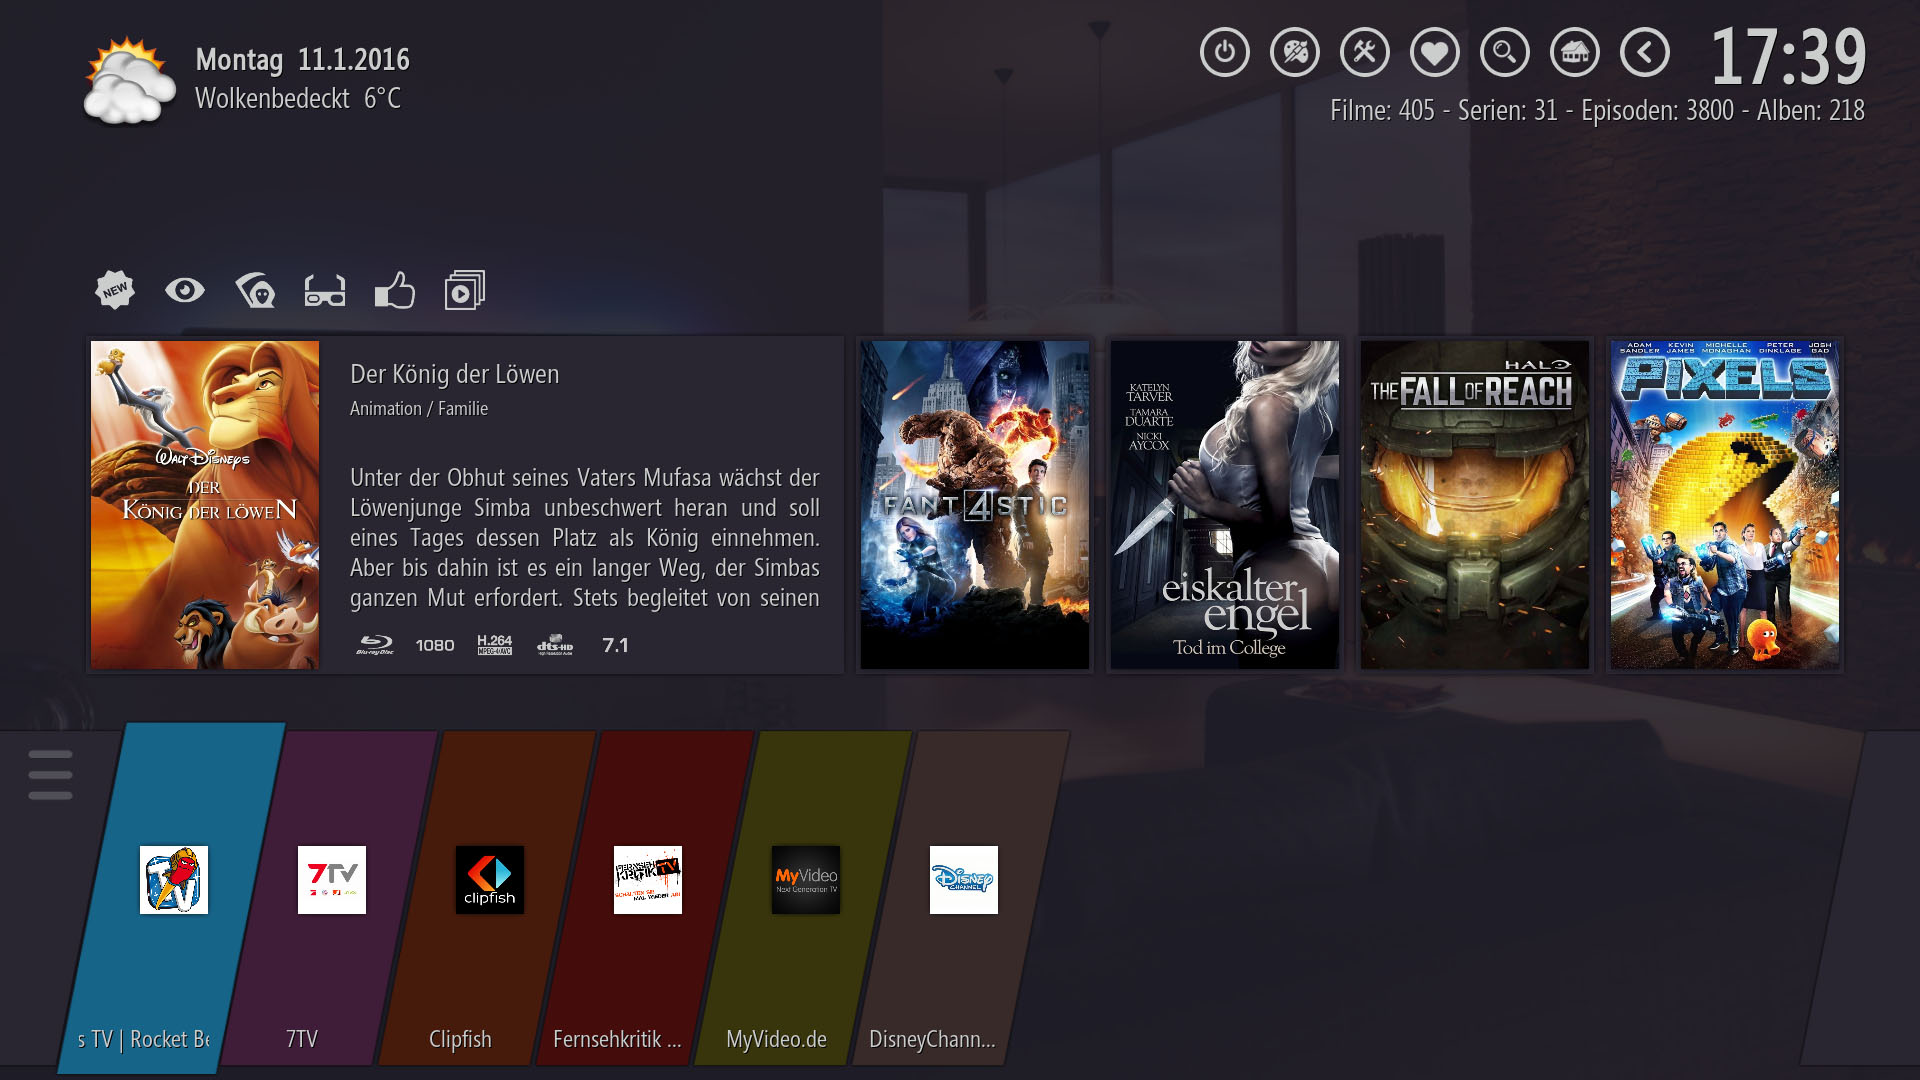Select the playlist stack icon
The height and width of the screenshot is (1080, 1920).
click(x=465, y=290)
